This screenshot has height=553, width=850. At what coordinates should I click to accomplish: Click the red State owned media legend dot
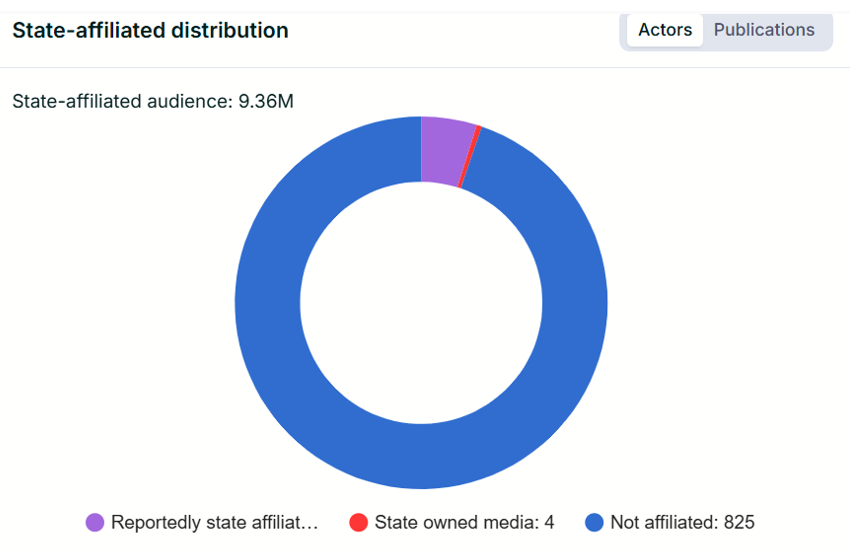358,522
